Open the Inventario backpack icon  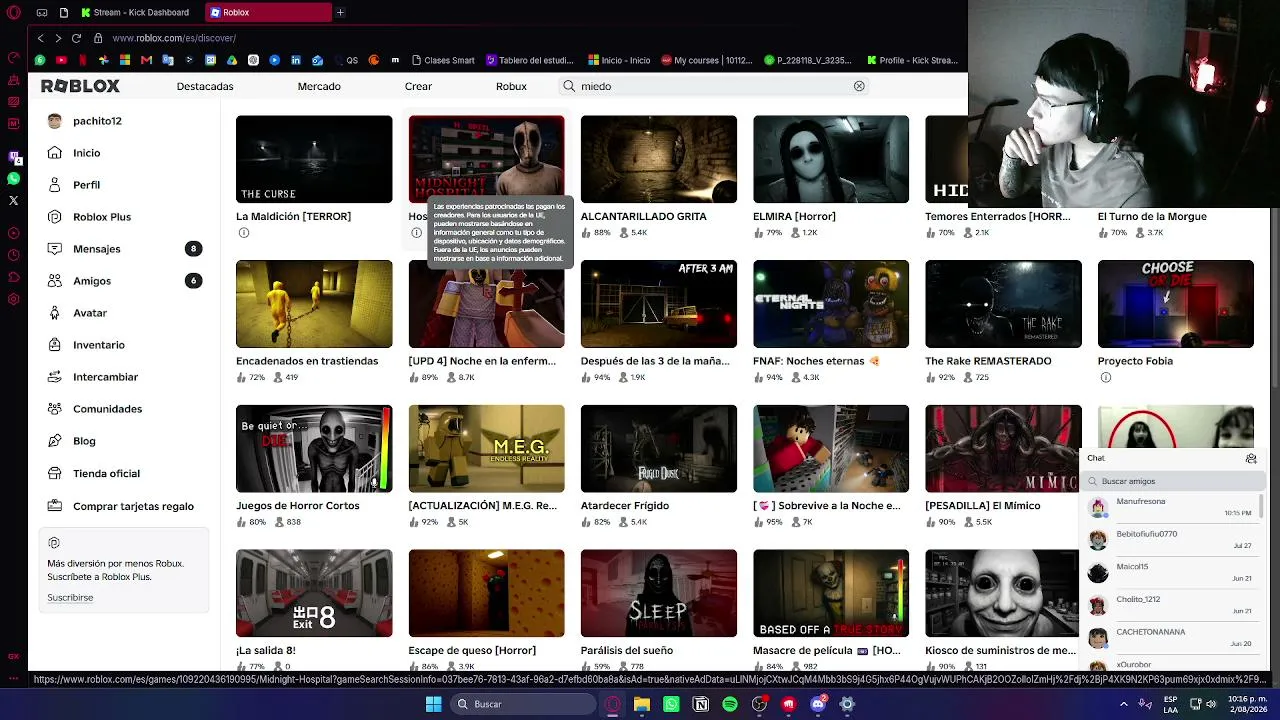pos(54,345)
